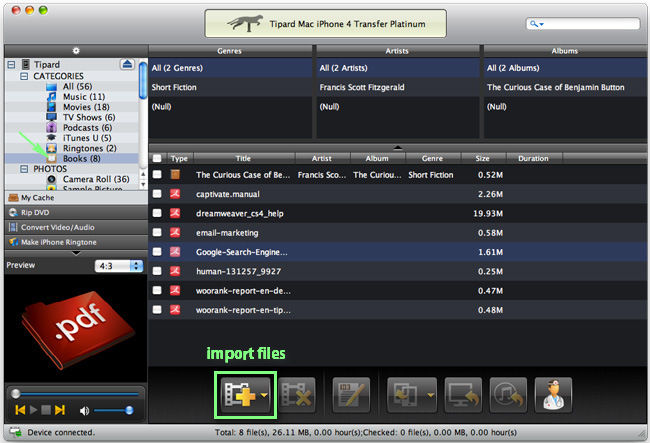The image size is (650, 443).
Task: Click the gear settings icon above the sidebar
Action: [x=76, y=51]
